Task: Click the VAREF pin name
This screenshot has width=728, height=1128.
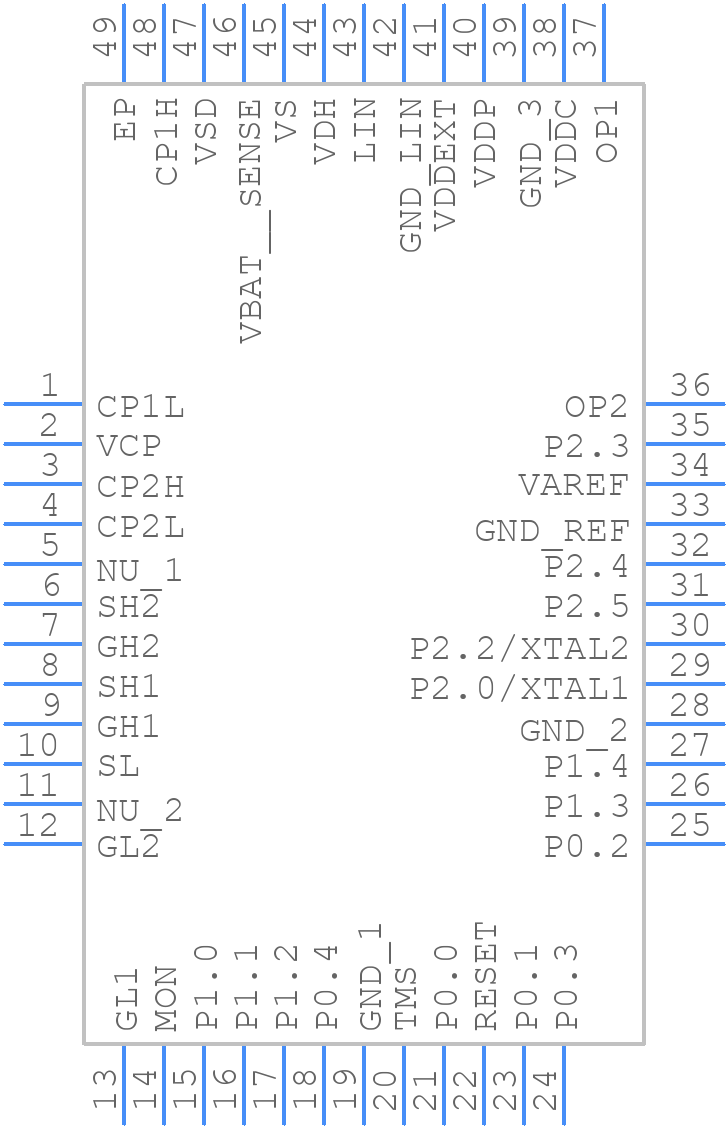Action: pos(574,486)
